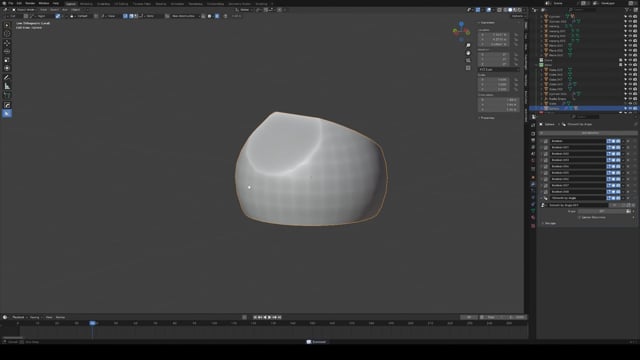This screenshot has height=360, width=640.
Task: Click the viewport pan hand icon
Action: 468,53
